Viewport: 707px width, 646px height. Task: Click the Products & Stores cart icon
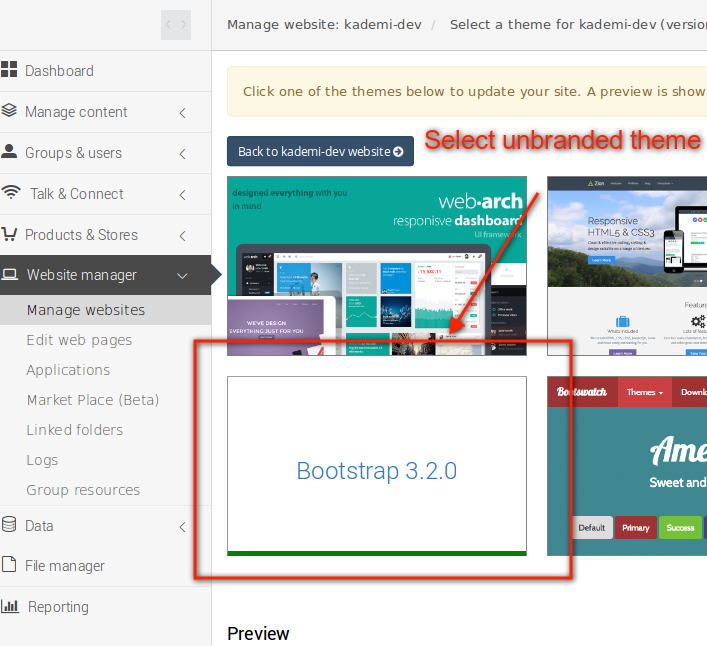[9, 234]
